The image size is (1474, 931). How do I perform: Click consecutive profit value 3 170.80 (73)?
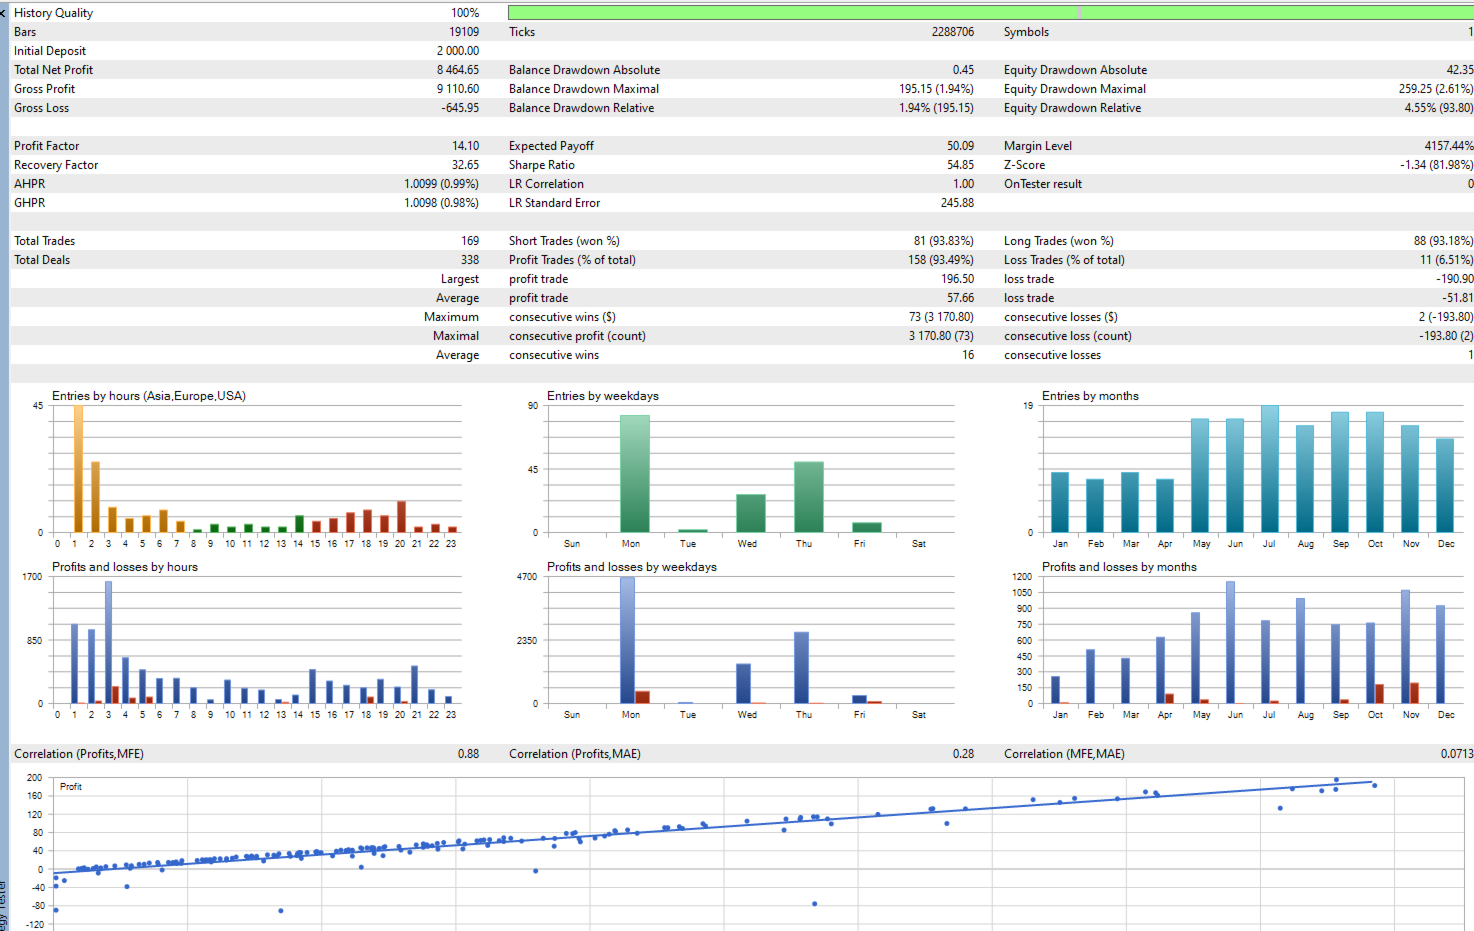[941, 336]
